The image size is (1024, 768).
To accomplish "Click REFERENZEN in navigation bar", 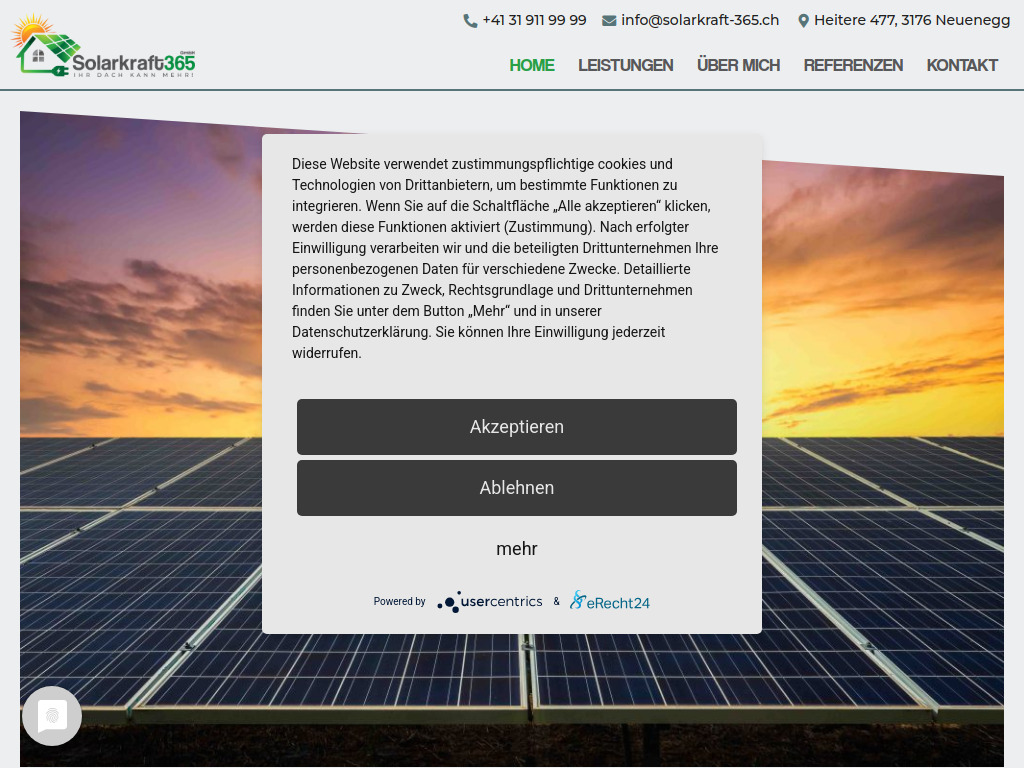I will (853, 65).
